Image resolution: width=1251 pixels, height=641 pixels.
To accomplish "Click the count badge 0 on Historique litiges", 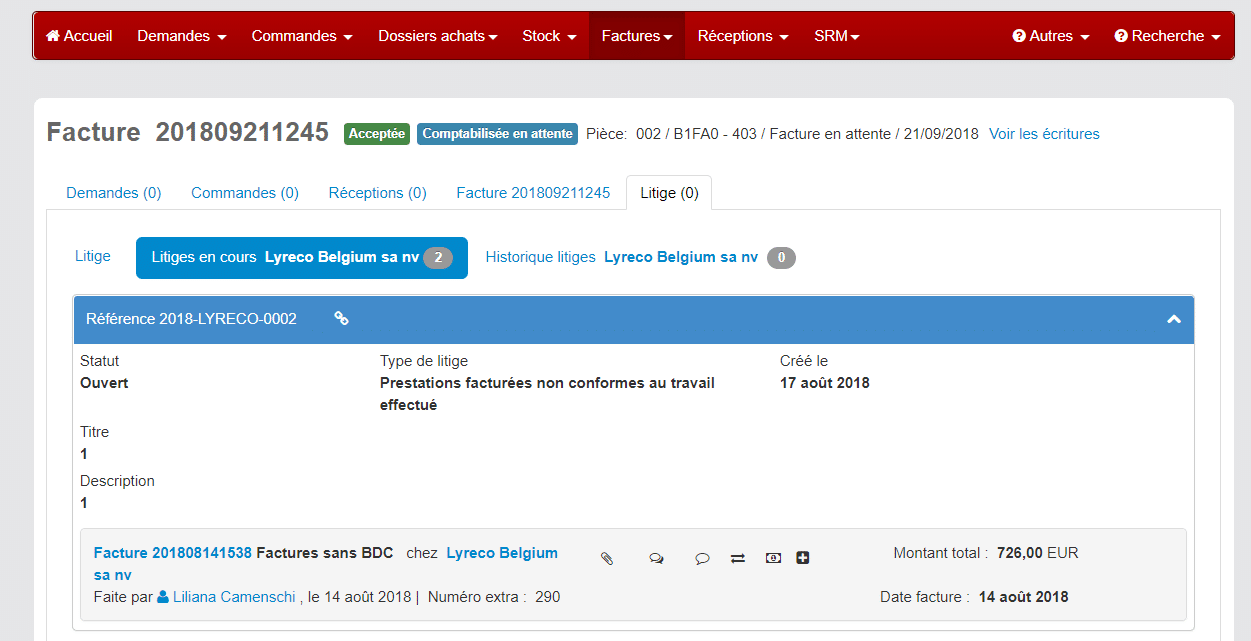I will 781,258.
